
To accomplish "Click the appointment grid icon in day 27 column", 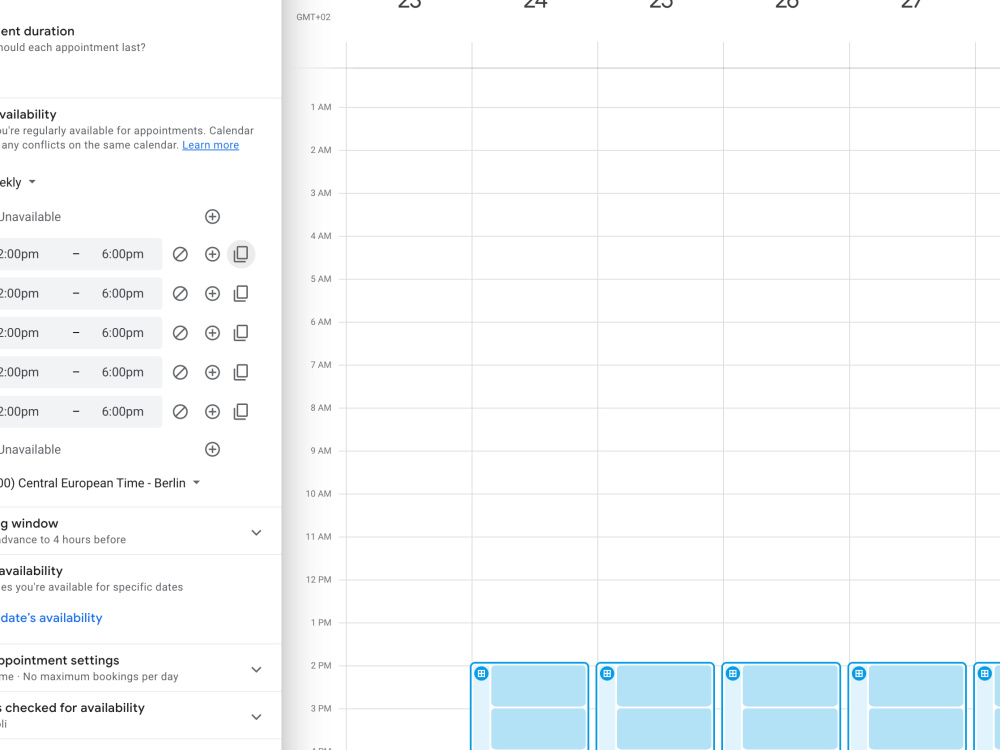I will click(x=859, y=673).
